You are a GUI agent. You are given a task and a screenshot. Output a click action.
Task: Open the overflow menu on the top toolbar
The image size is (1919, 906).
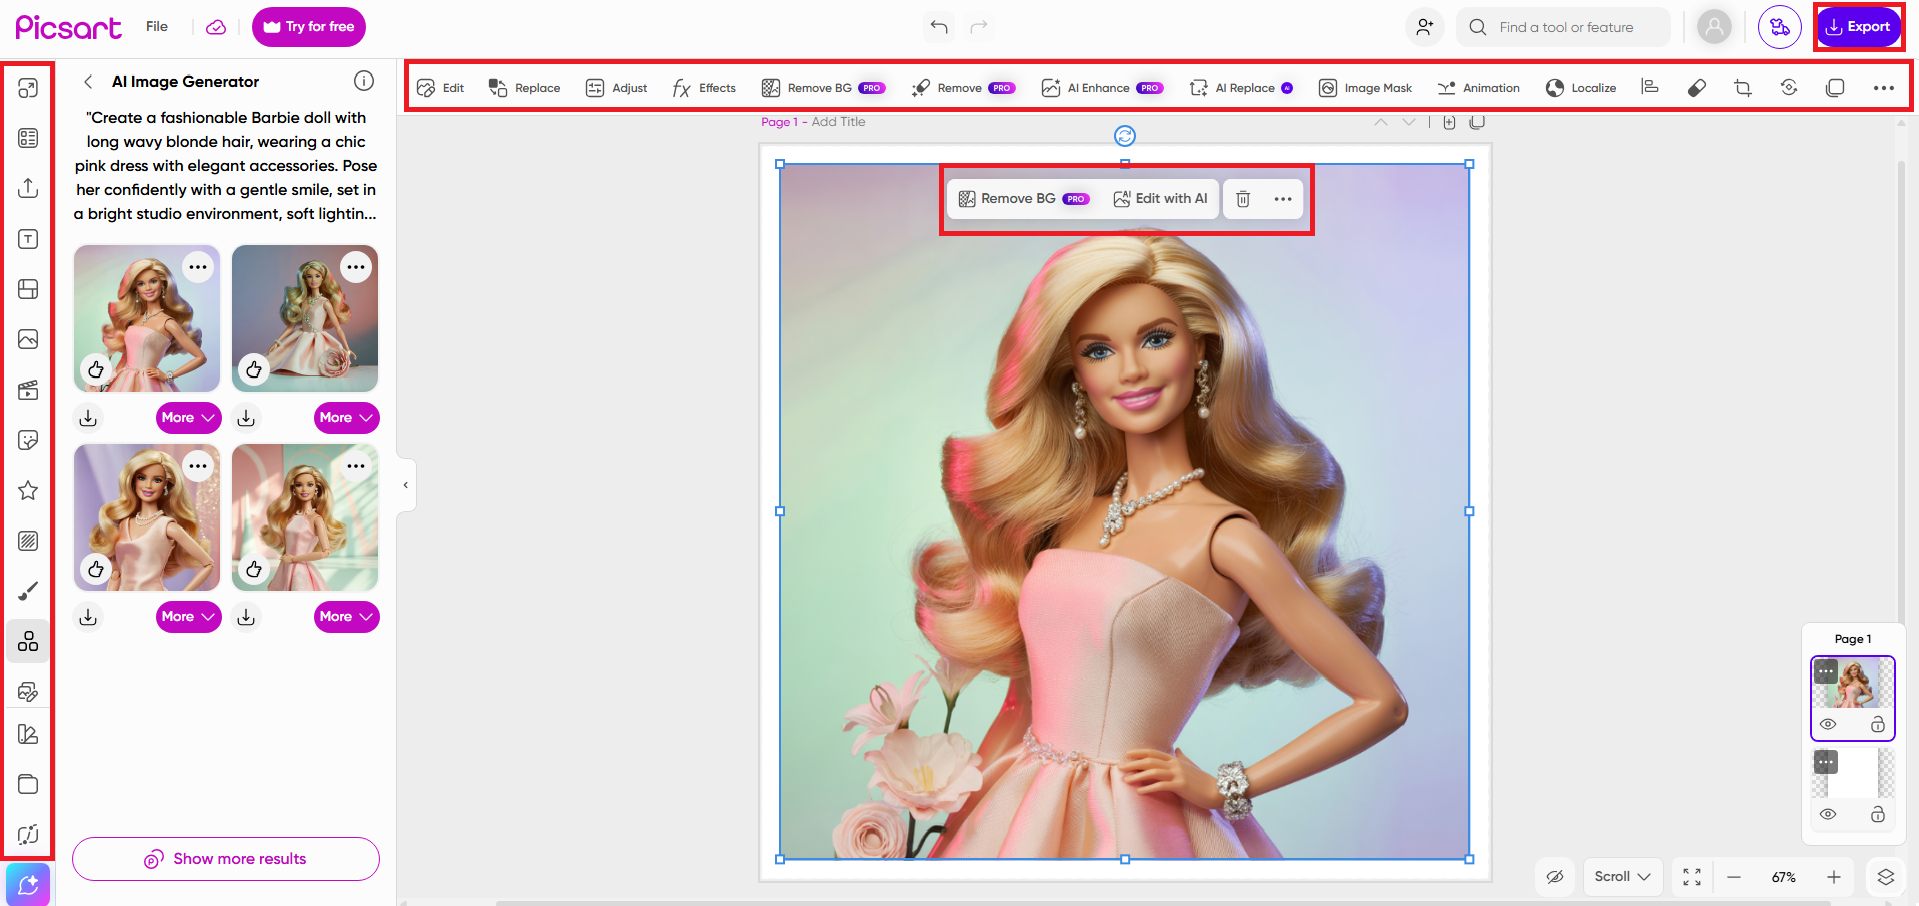(x=1884, y=88)
